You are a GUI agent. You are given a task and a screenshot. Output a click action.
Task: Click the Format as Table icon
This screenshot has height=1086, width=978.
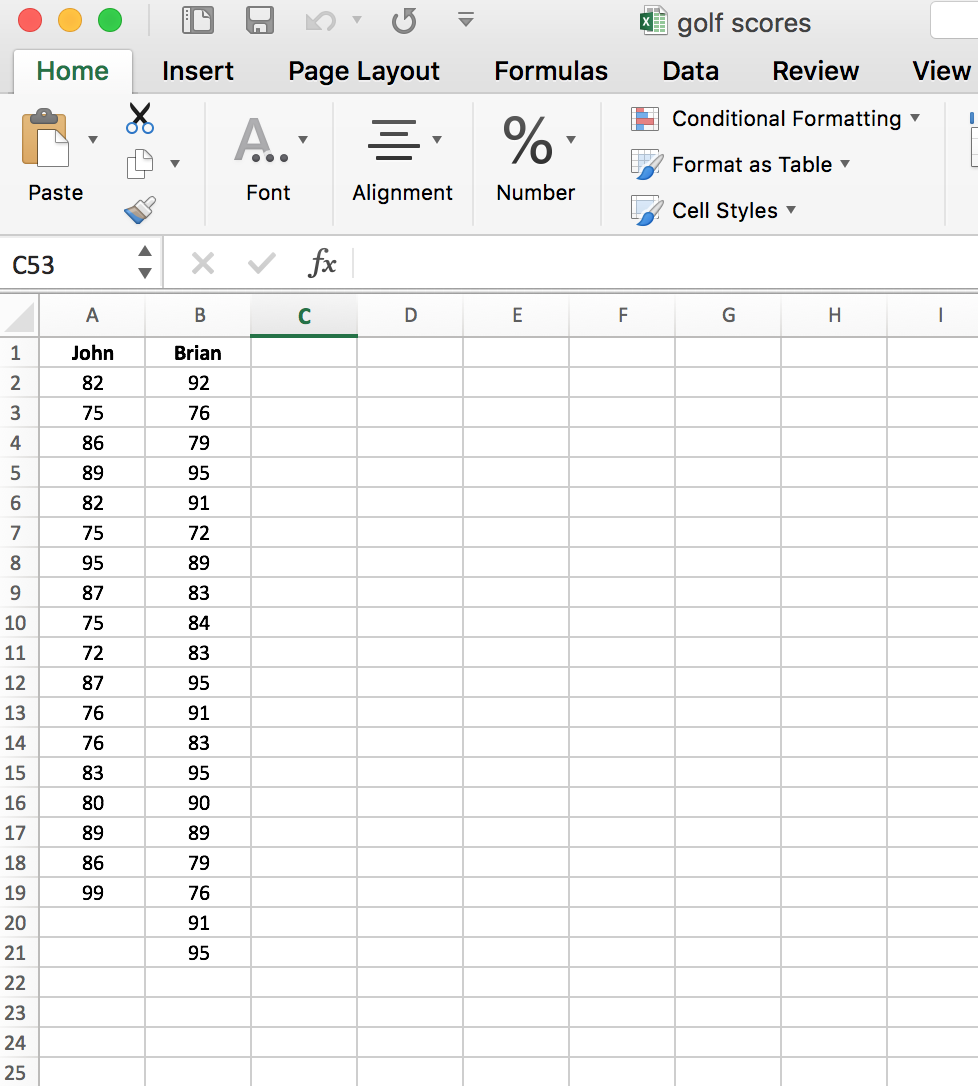point(644,164)
